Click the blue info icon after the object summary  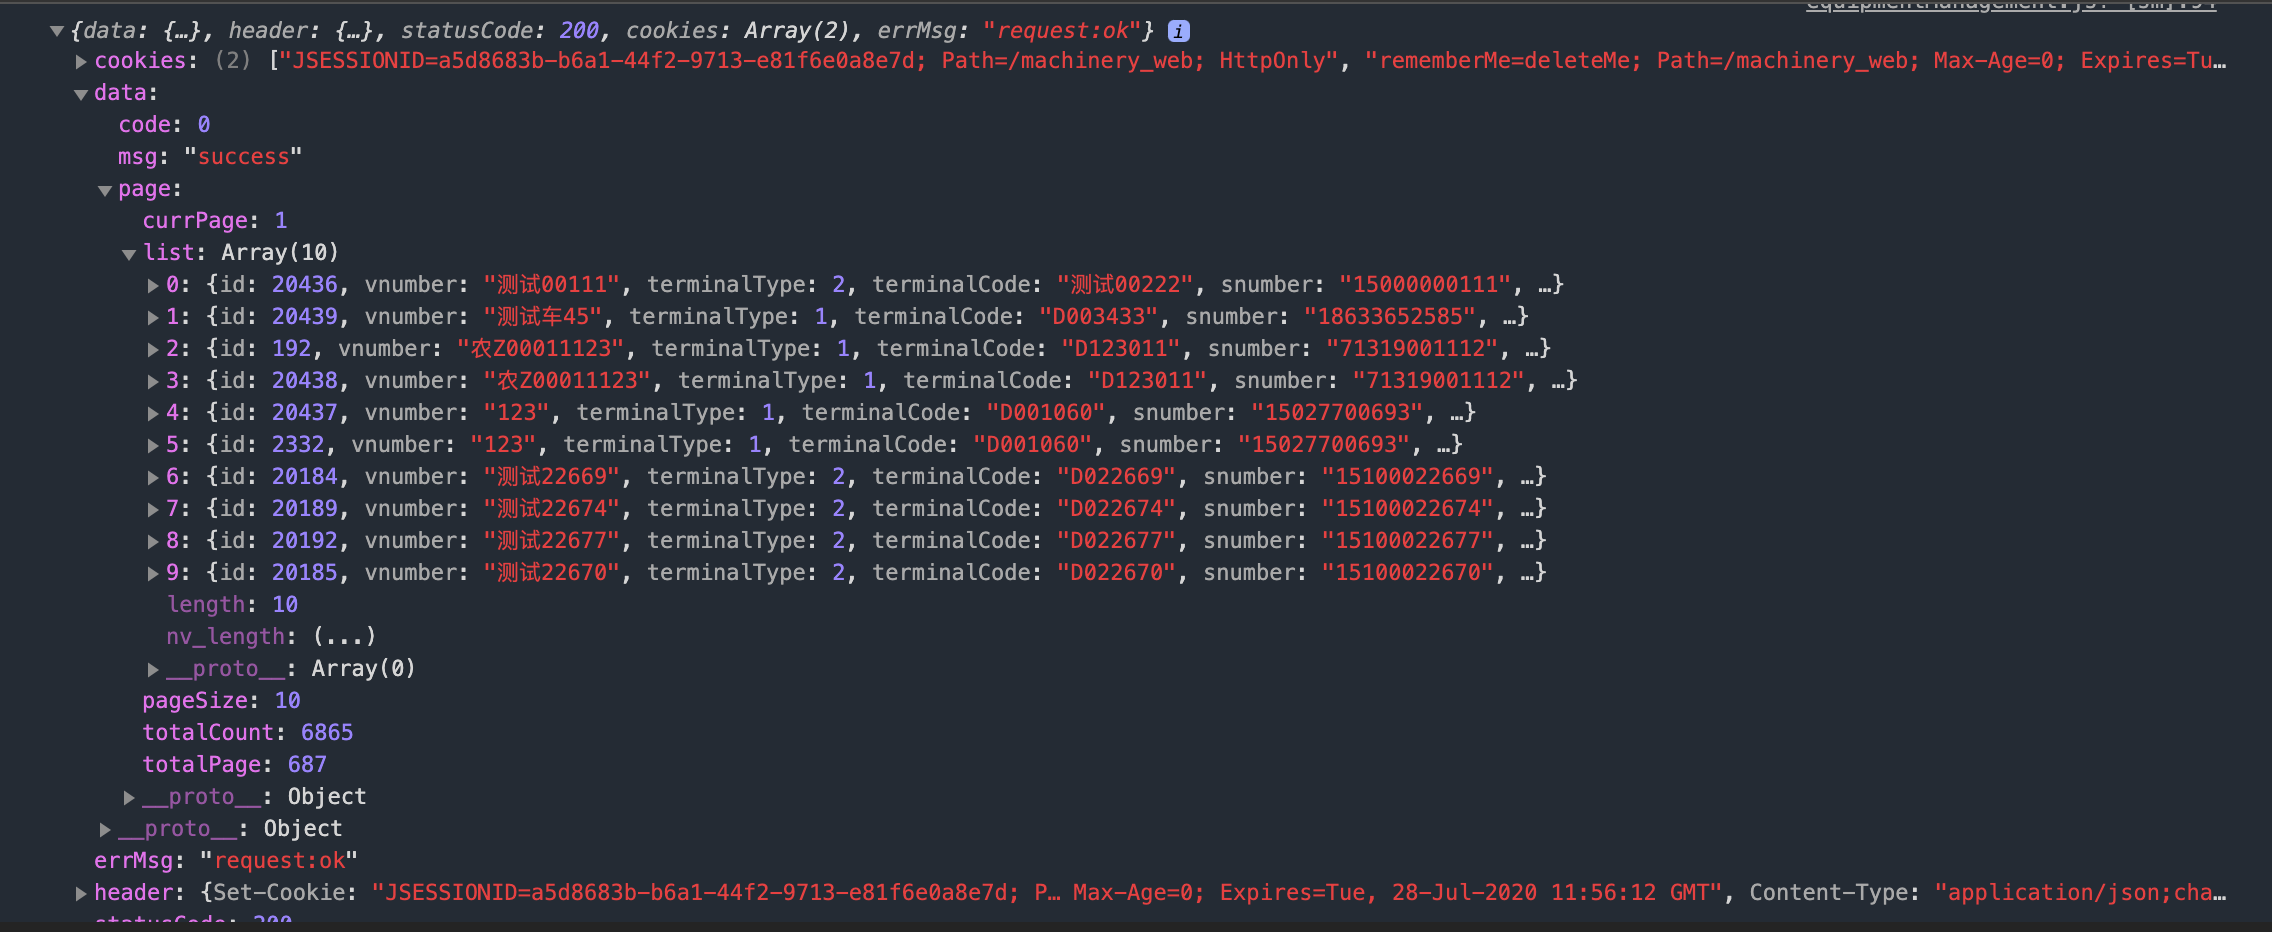[x=1179, y=31]
